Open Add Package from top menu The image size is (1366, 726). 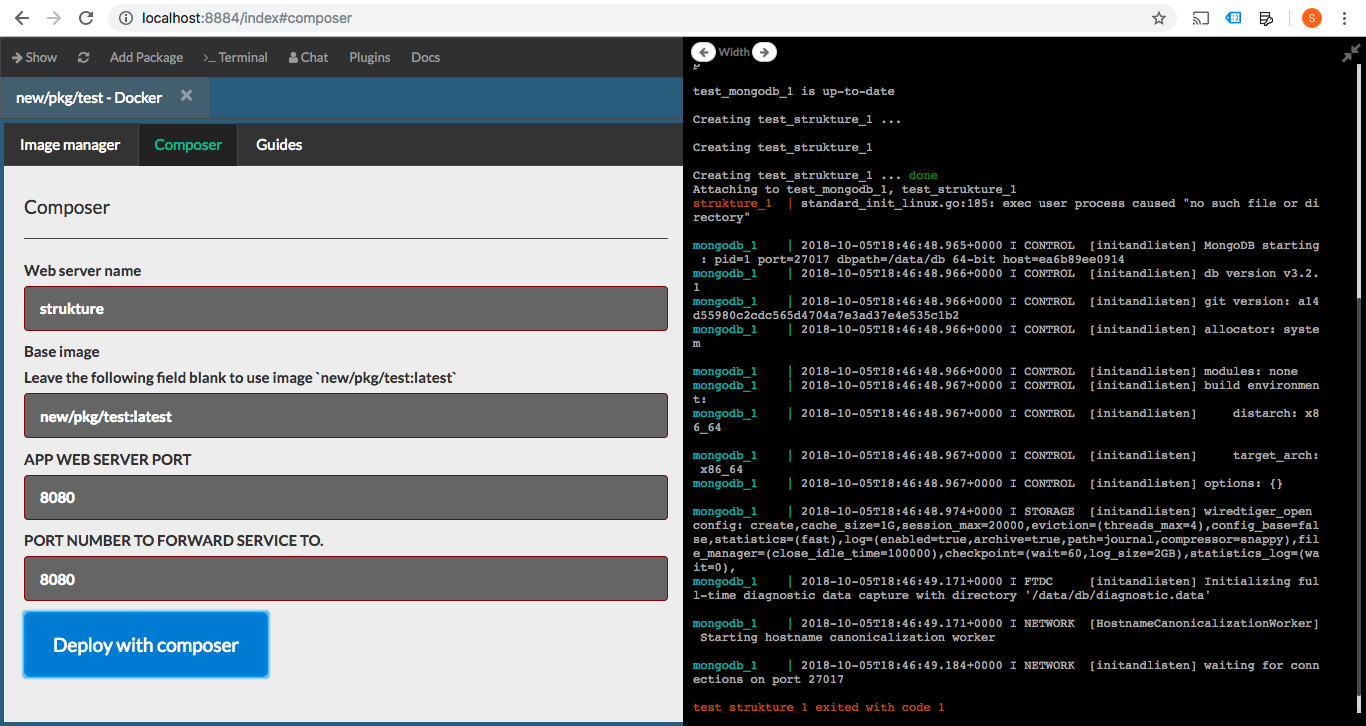pos(146,57)
